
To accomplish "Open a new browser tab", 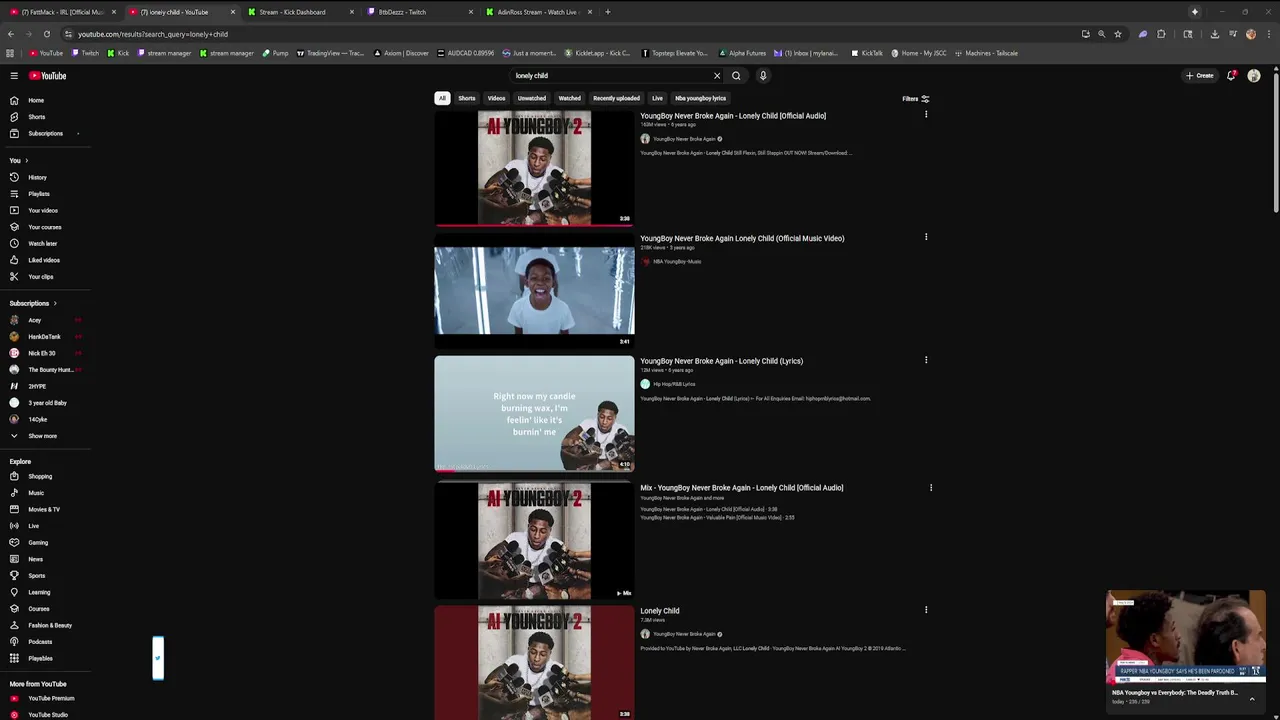I will coord(607,12).
